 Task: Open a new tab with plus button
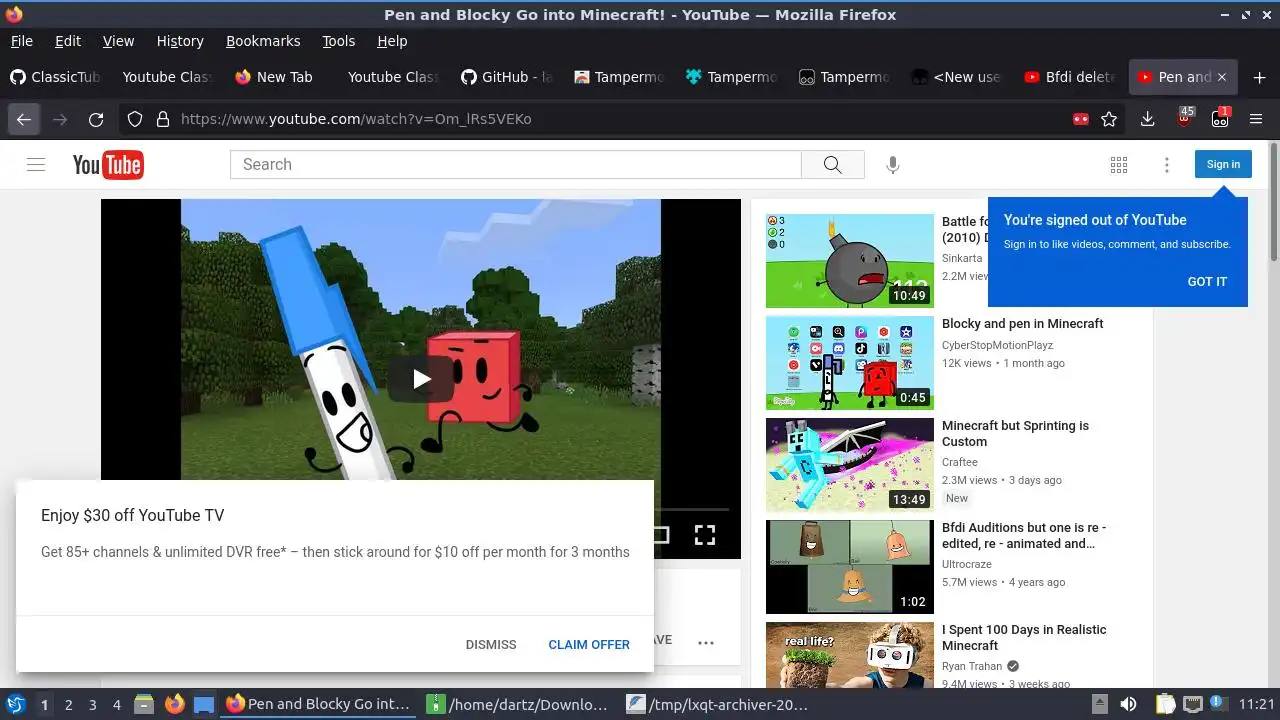[1259, 77]
